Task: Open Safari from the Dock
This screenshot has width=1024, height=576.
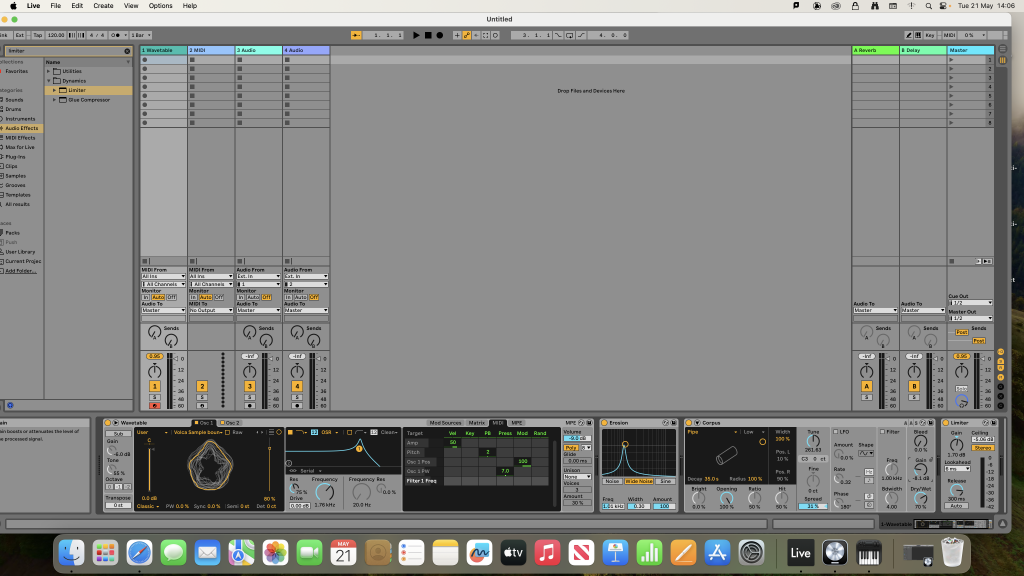Action: pos(139,553)
